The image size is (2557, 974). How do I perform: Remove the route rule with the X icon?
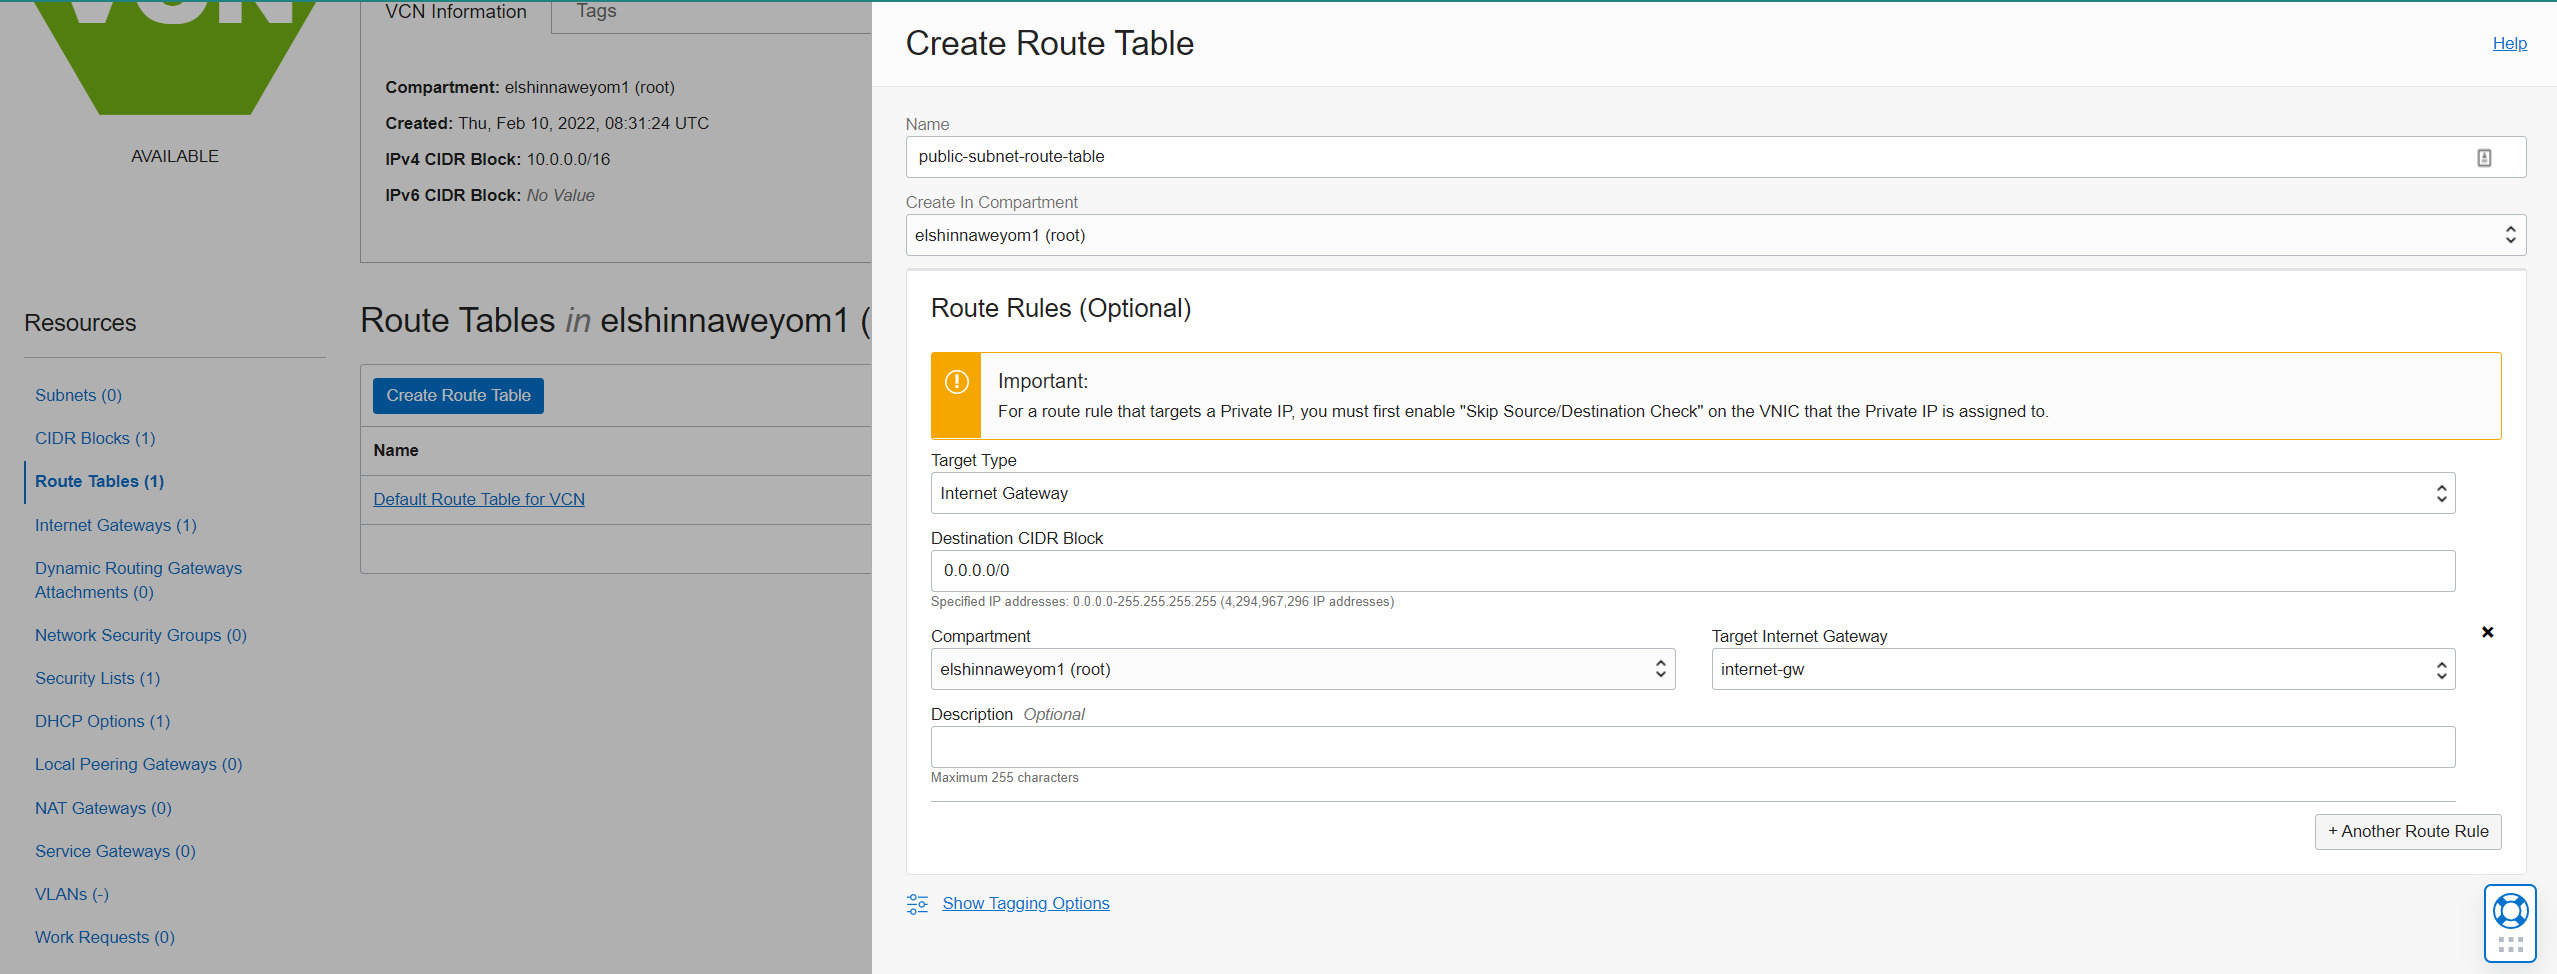tap(2487, 632)
